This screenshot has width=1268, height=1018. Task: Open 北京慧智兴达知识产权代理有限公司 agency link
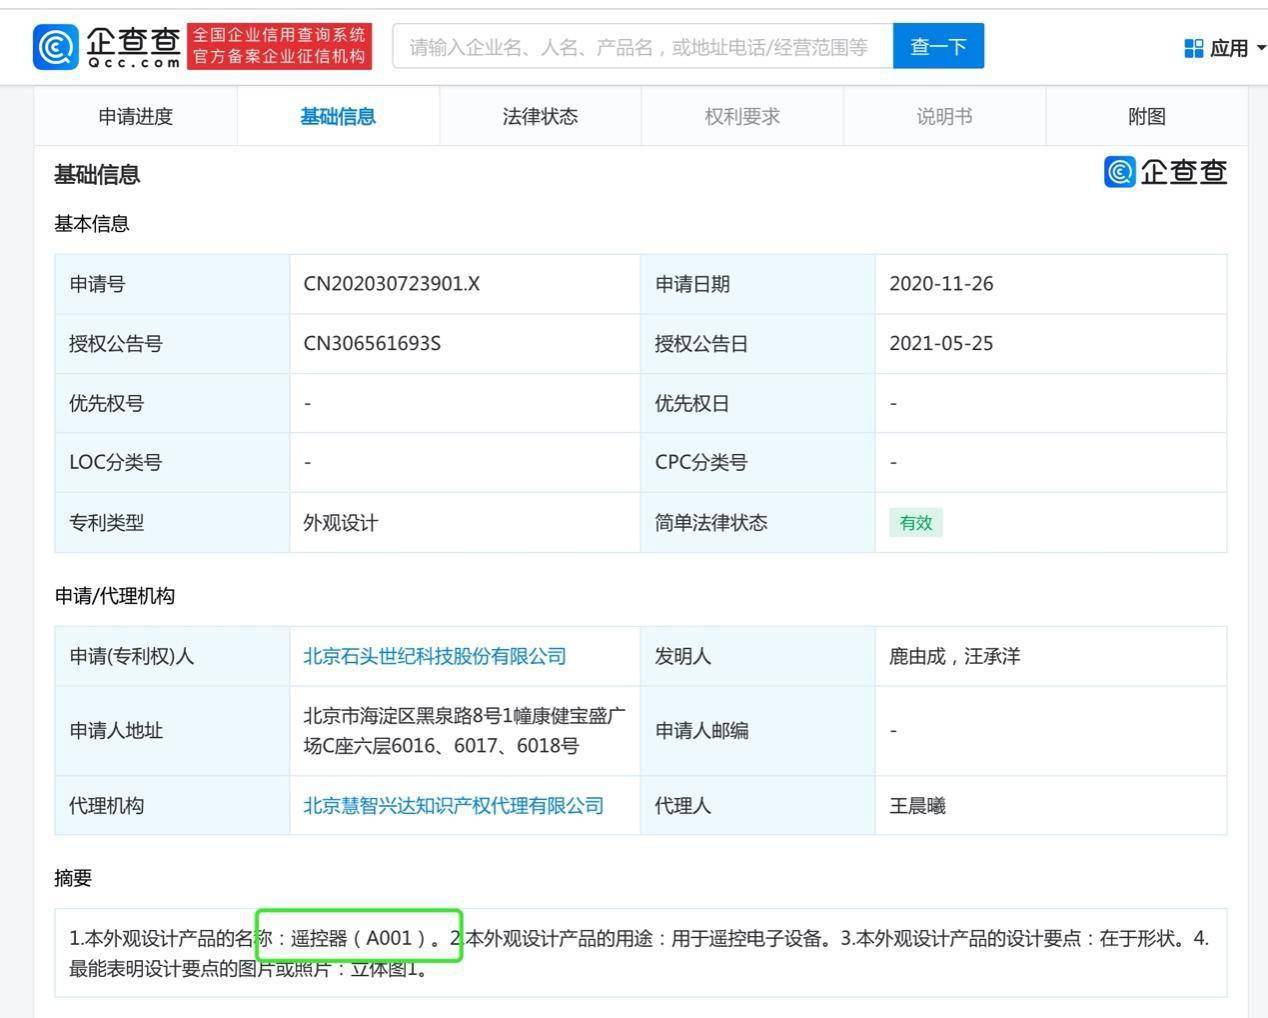click(x=453, y=806)
